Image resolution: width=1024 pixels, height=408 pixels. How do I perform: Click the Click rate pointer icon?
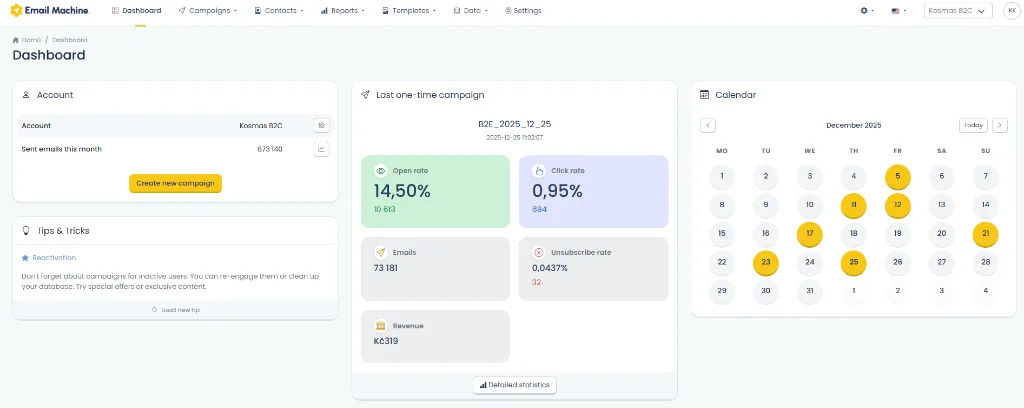pos(539,171)
